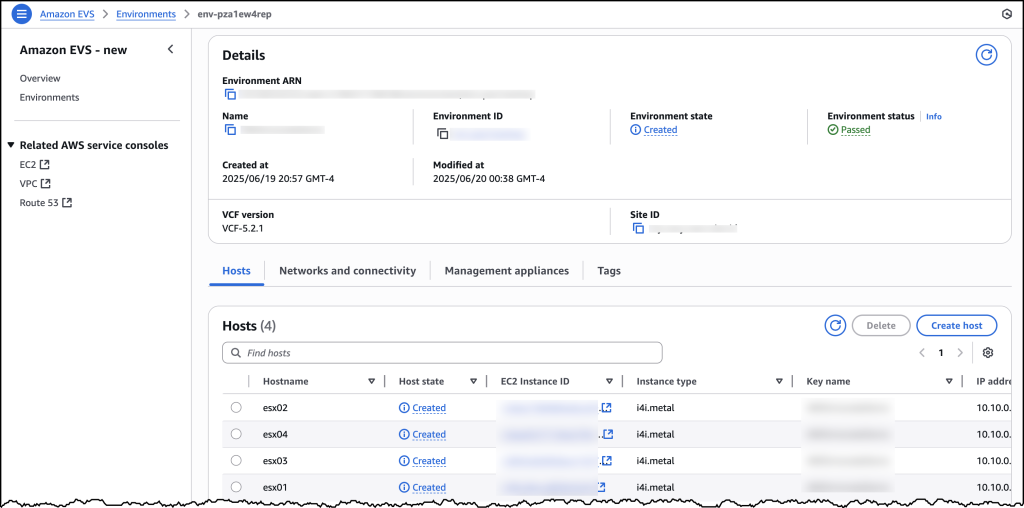Select the esx04 host radio button
Image resolution: width=1024 pixels, height=508 pixels.
[236, 434]
